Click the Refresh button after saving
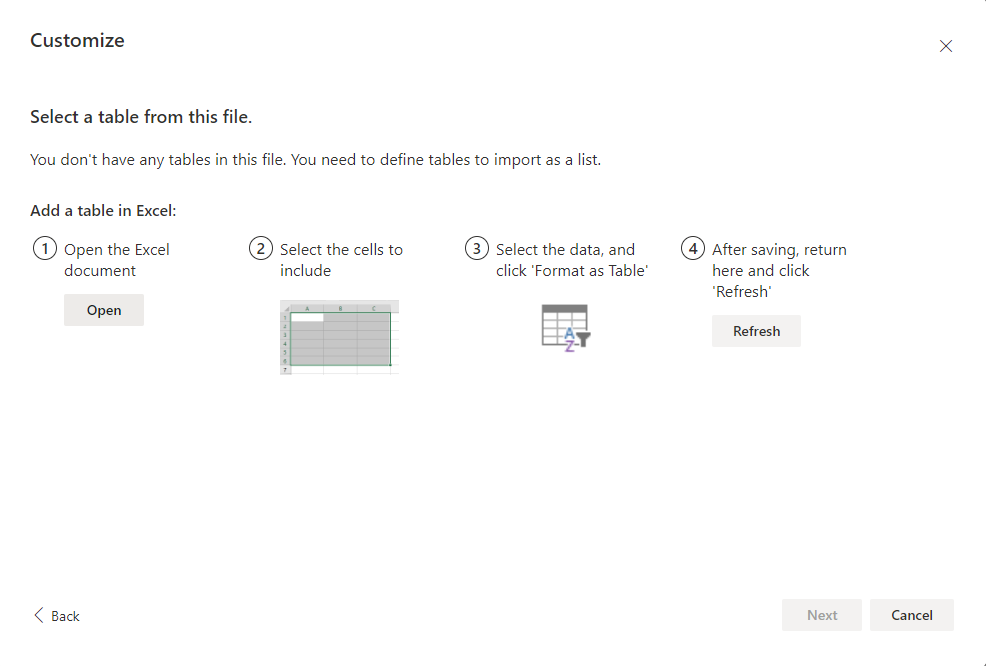The image size is (986, 666). (756, 330)
